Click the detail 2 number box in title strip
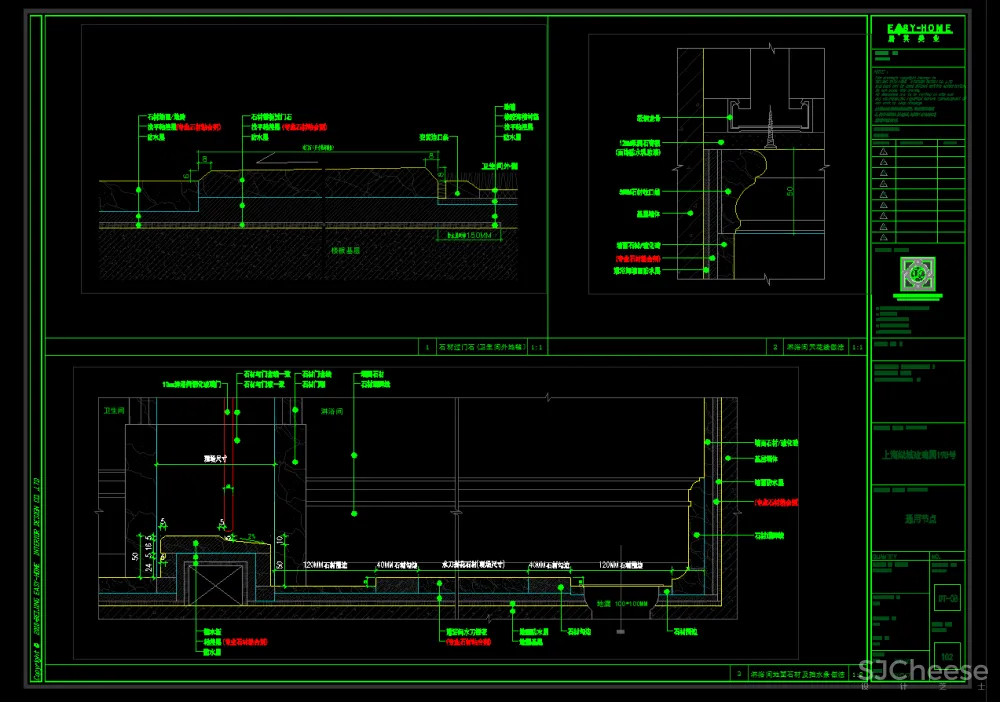 pos(775,347)
